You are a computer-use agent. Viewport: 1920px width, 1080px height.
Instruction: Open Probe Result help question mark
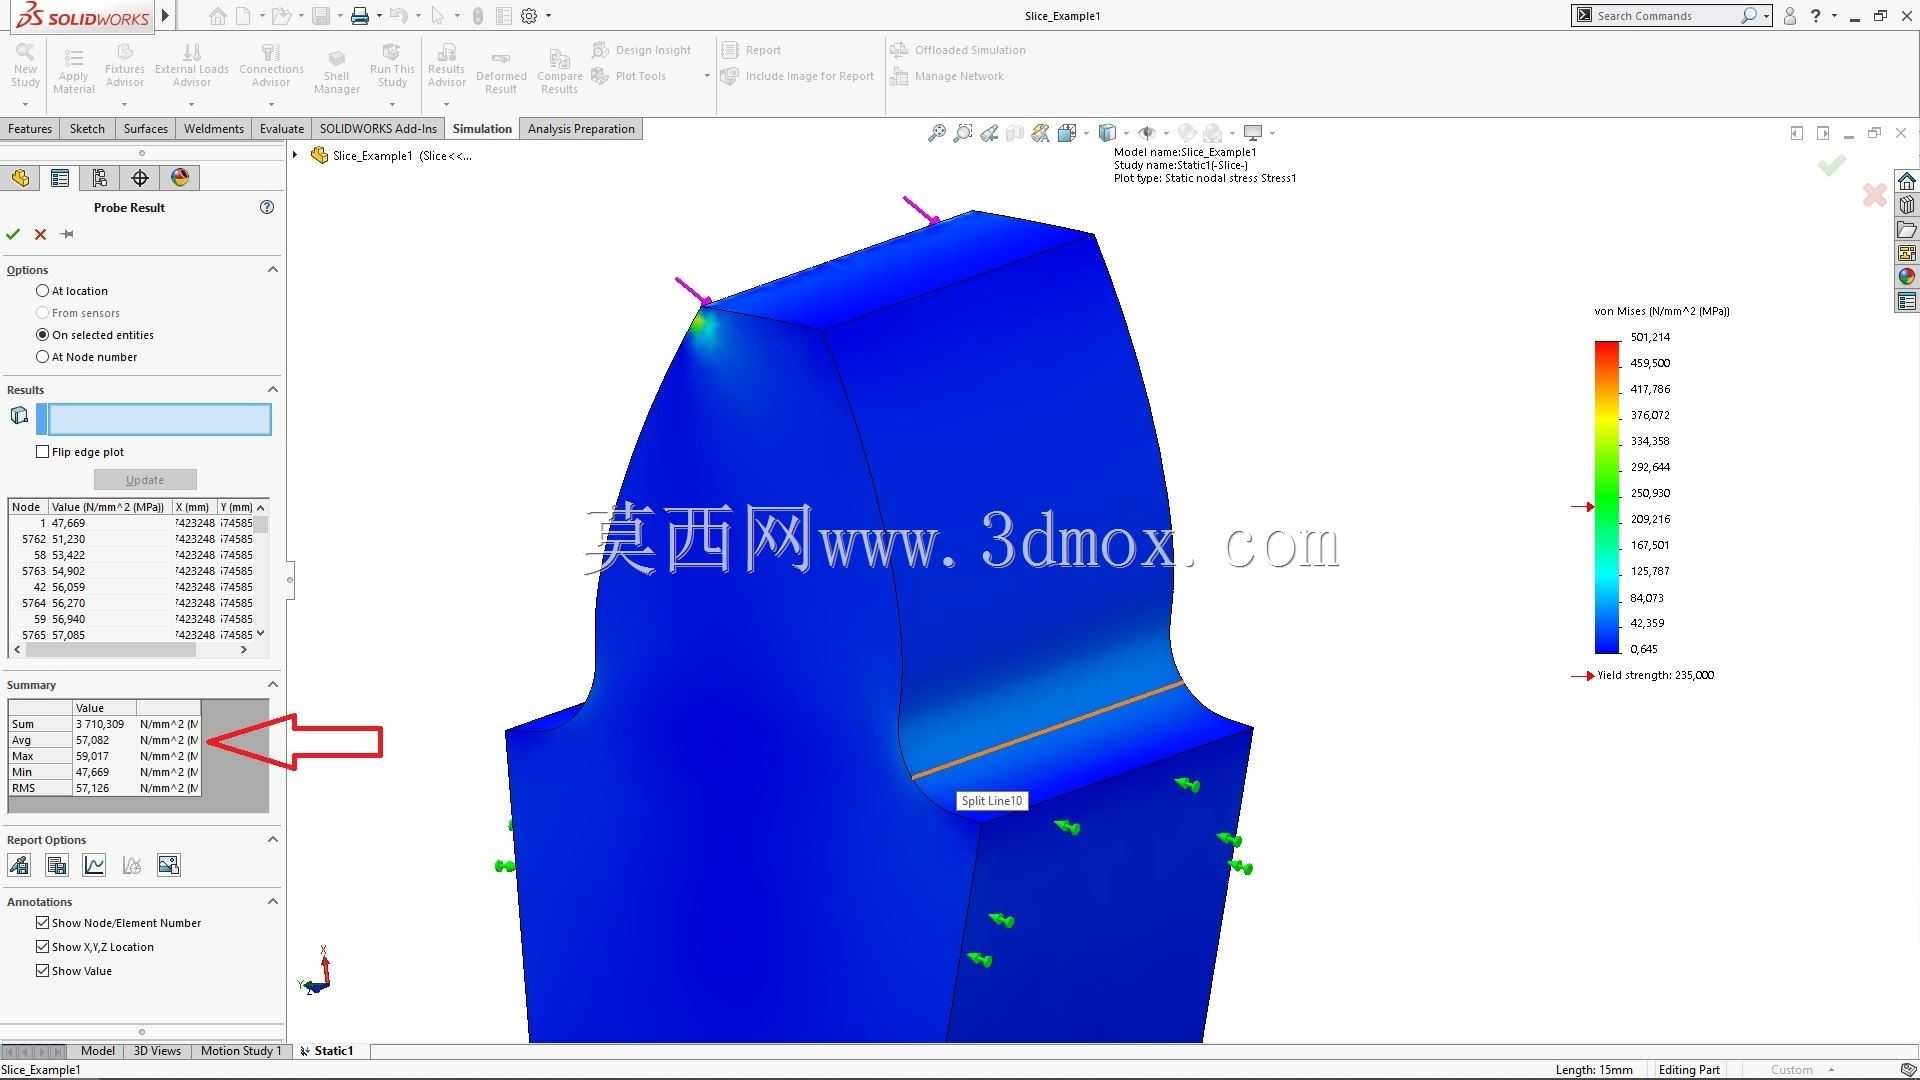[267, 207]
